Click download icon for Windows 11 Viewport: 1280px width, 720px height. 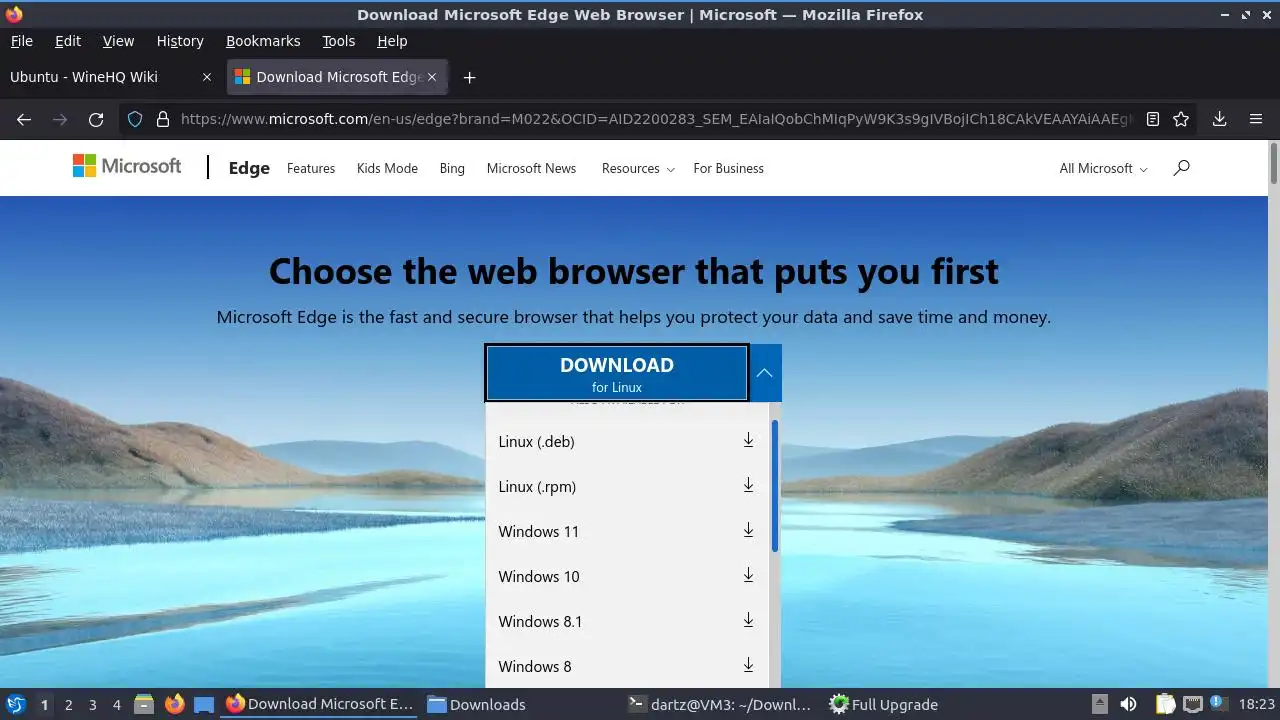pyautogui.click(x=748, y=530)
